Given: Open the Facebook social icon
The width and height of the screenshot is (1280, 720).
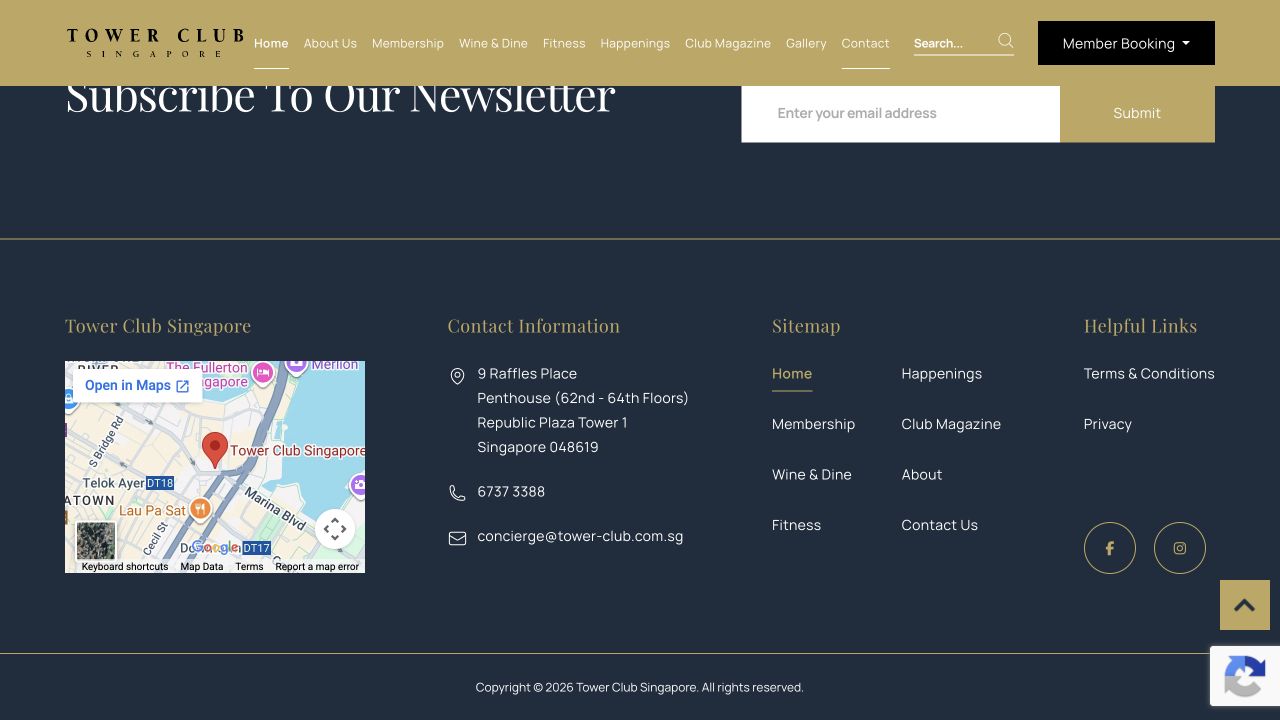Looking at the screenshot, I should coord(1110,548).
